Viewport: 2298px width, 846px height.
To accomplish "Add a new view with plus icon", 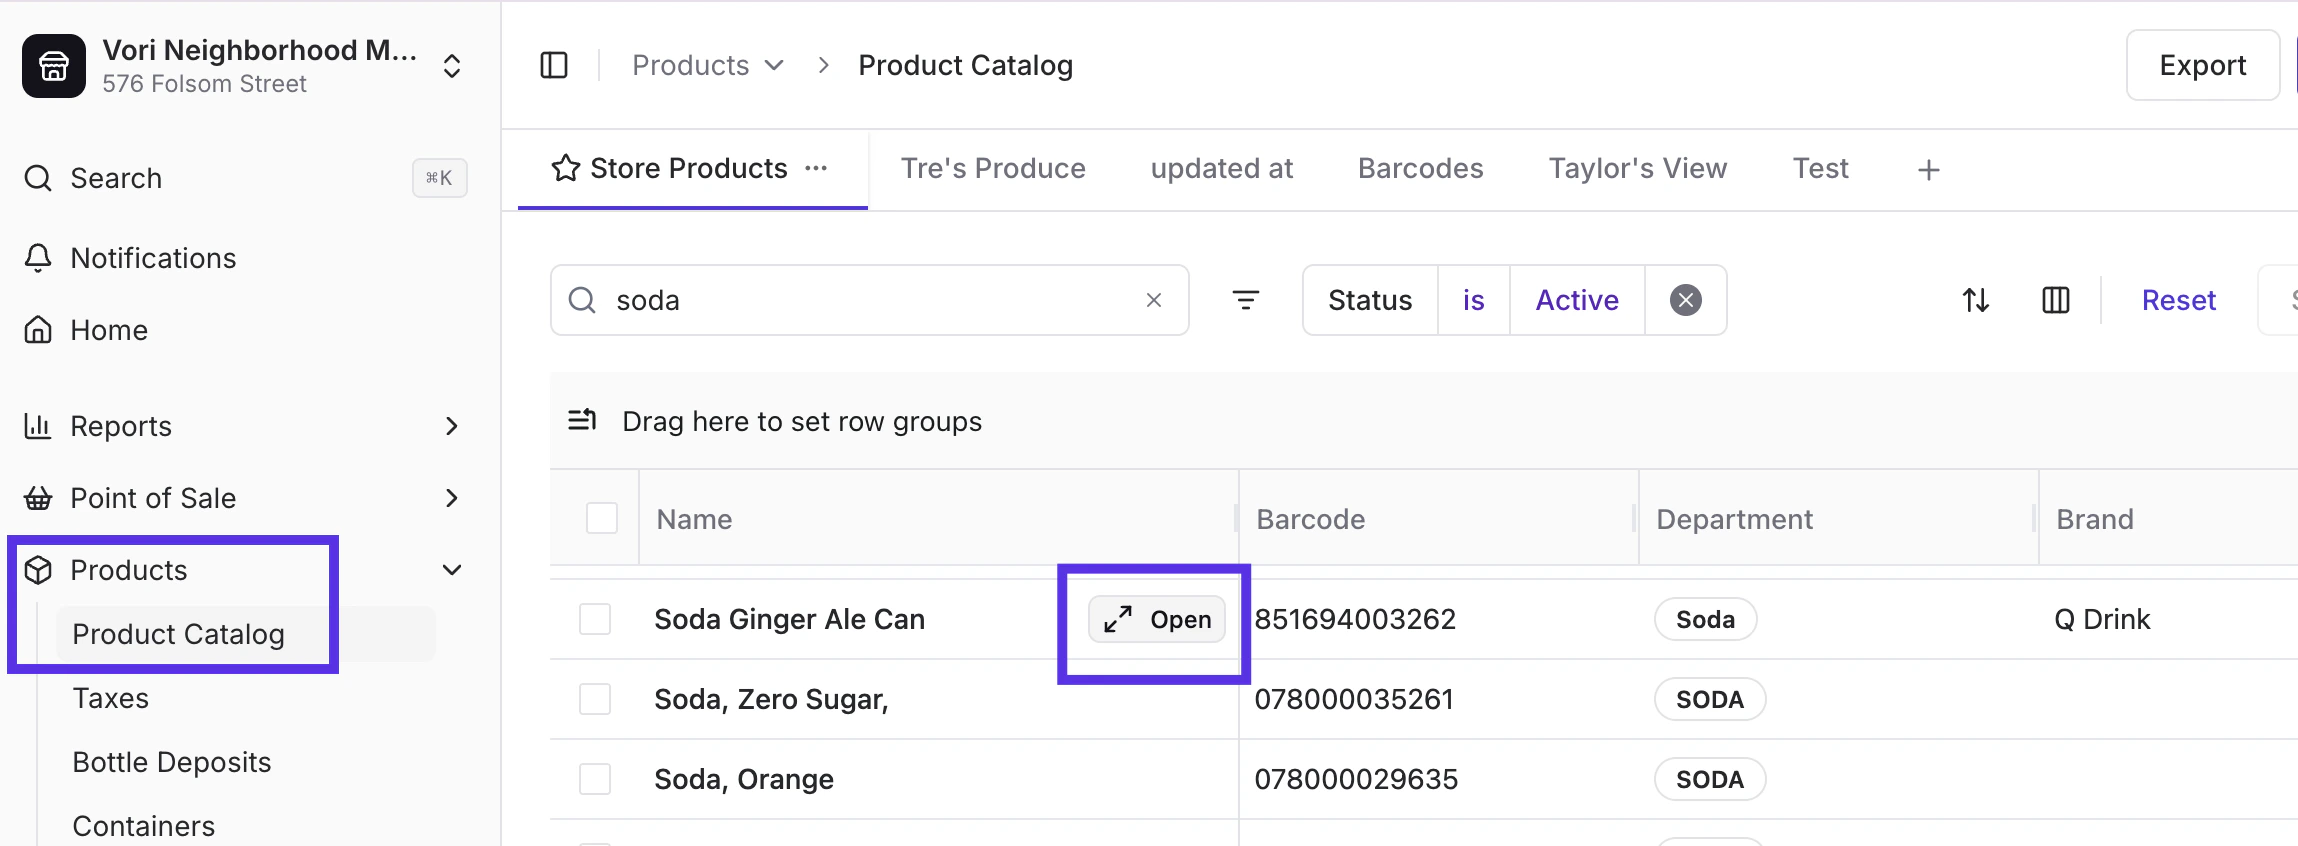I will pyautogui.click(x=1928, y=170).
